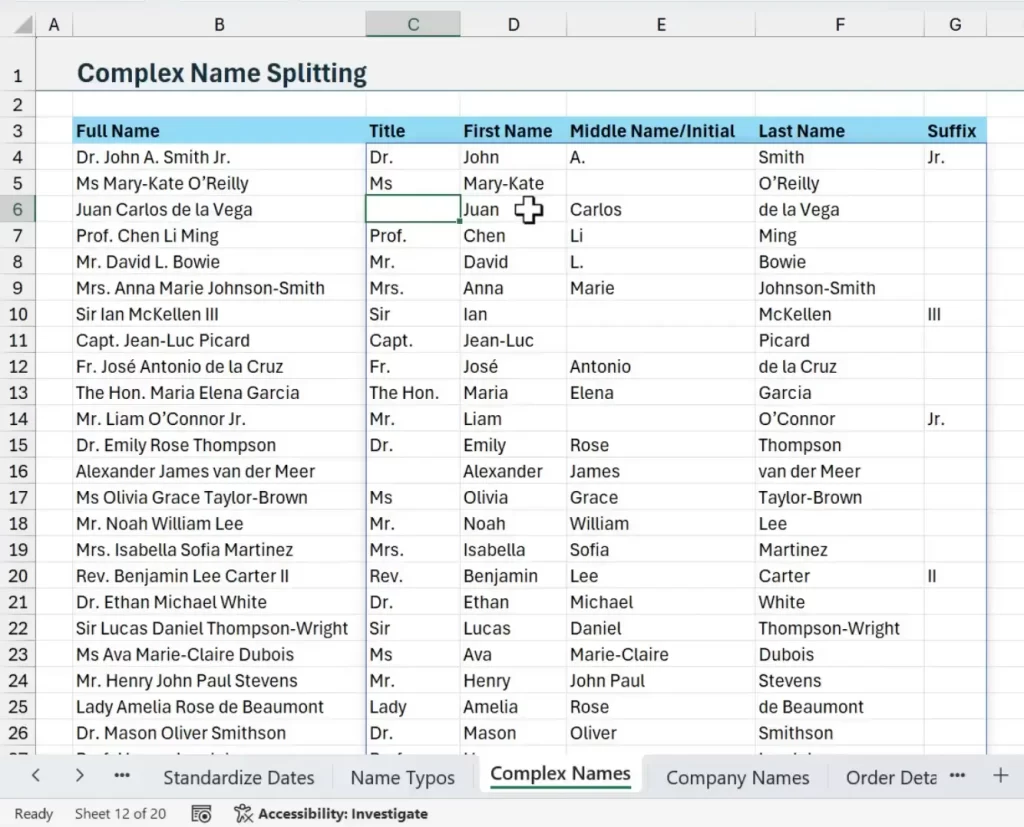This screenshot has width=1024, height=827.
Task: Go to the Company Names sheet
Action: click(x=737, y=777)
